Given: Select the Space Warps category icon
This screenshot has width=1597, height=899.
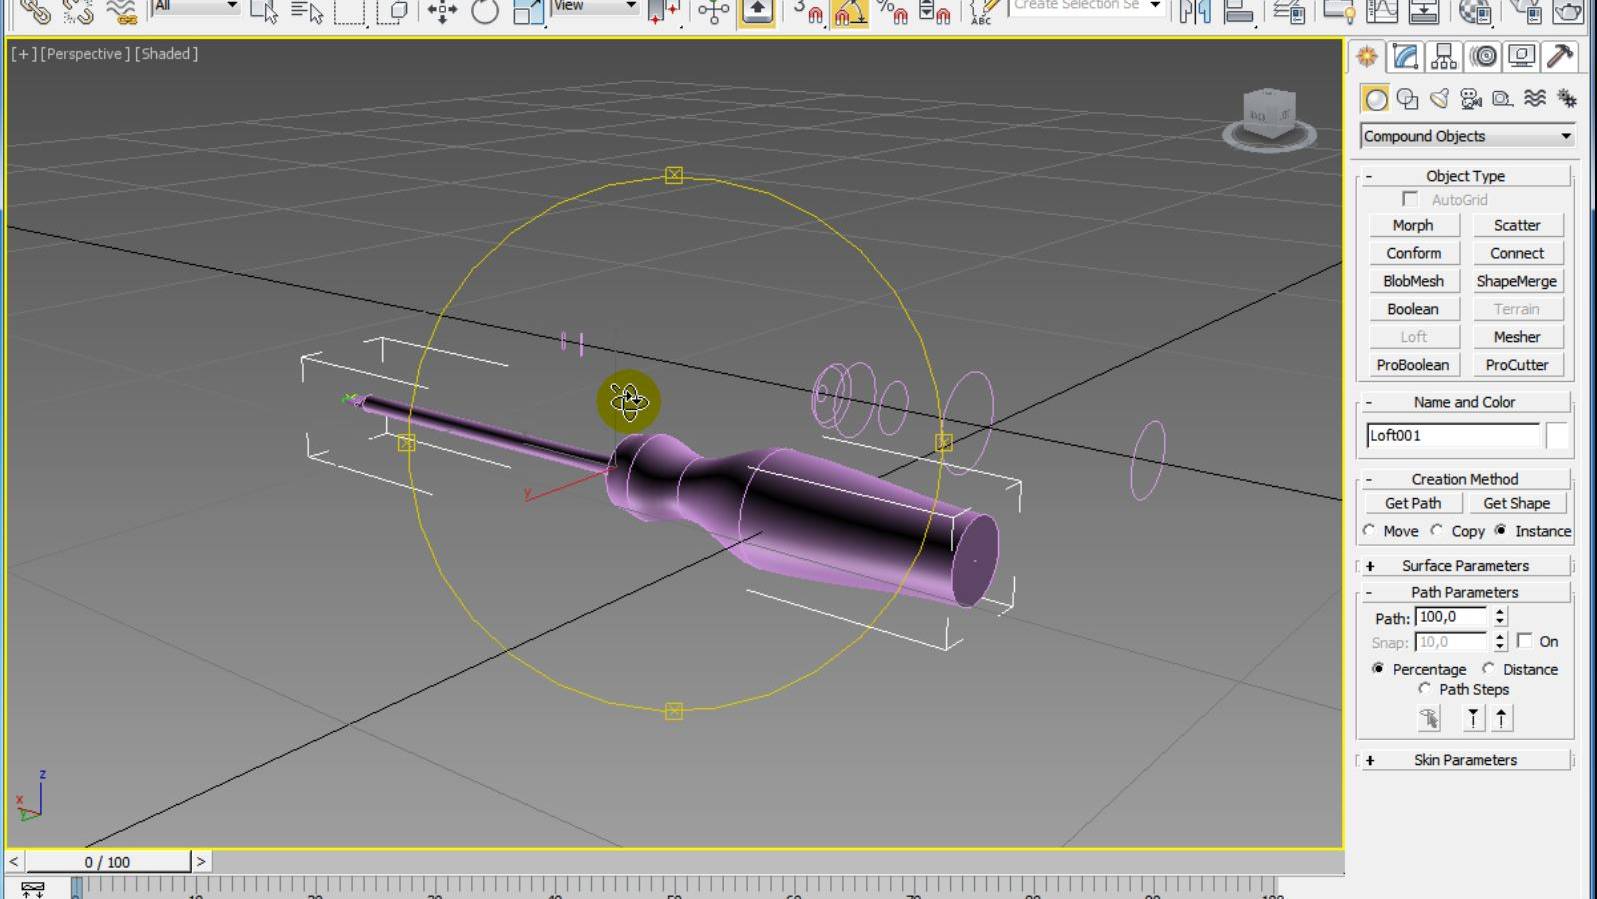Looking at the screenshot, I should [1534, 98].
